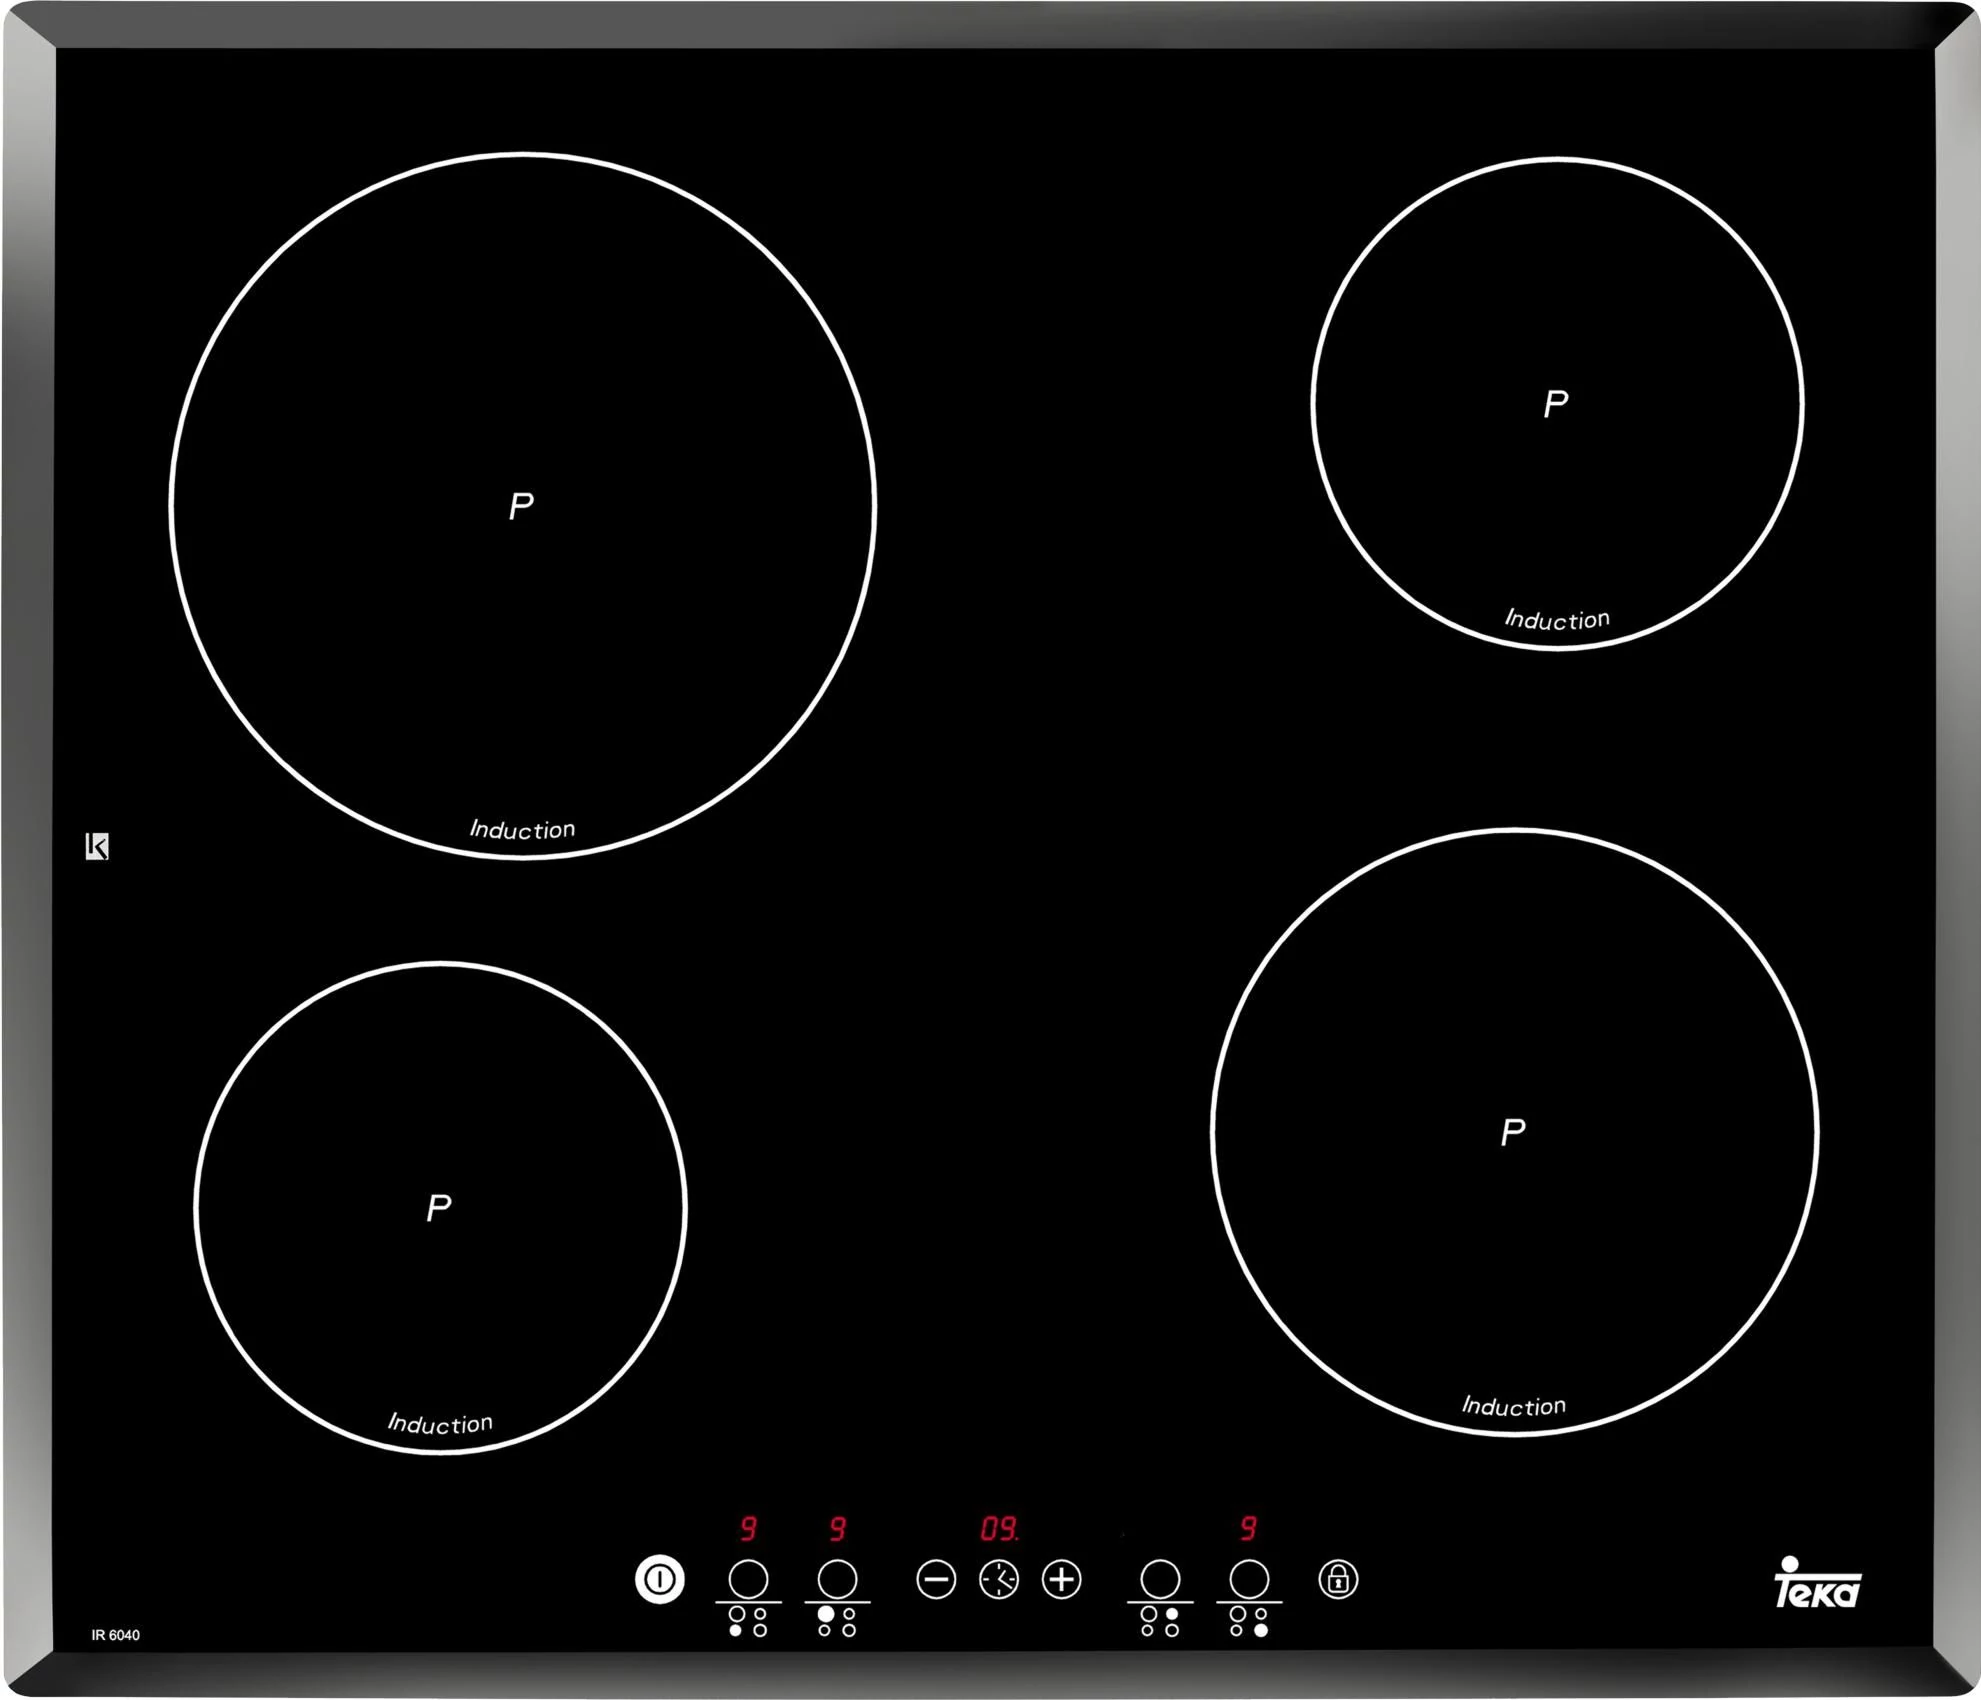Click the P in the large front-right zone
Viewport: 1981px width, 1700px height.
pyautogui.click(x=1513, y=1132)
